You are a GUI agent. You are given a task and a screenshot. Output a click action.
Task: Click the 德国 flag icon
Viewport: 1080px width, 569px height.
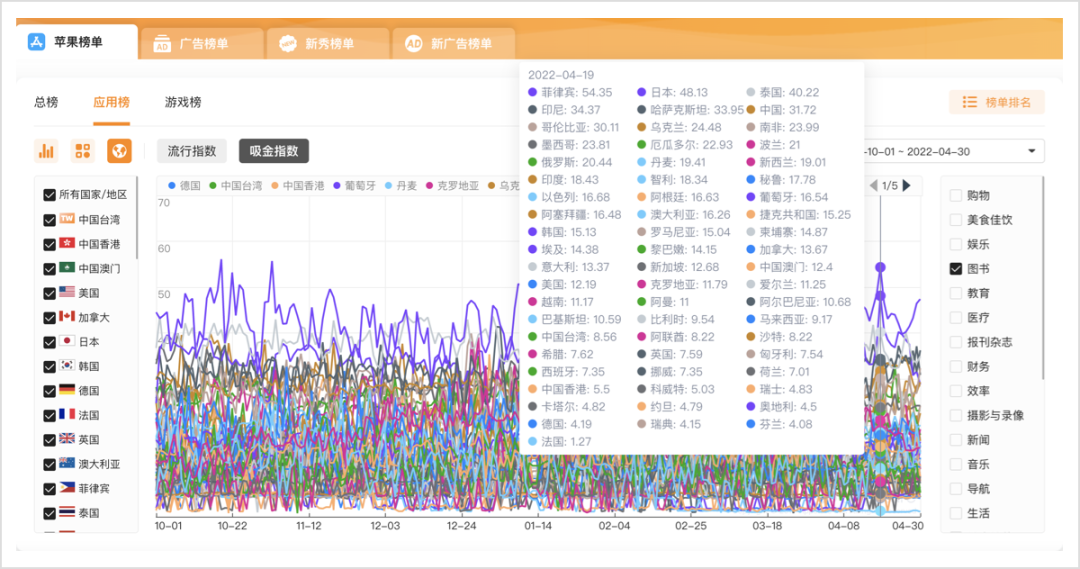(67, 390)
